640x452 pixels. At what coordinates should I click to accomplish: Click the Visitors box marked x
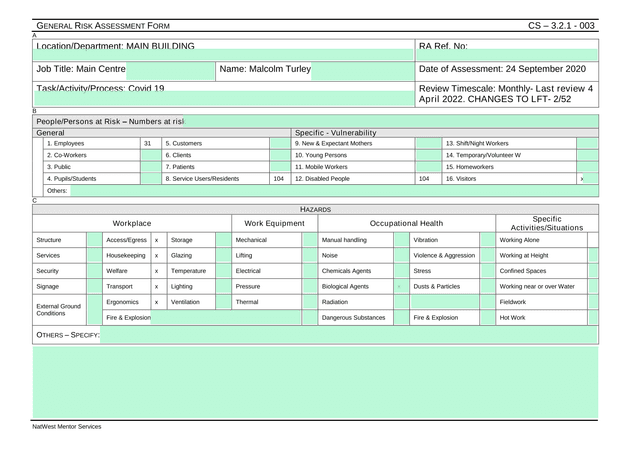(587, 179)
